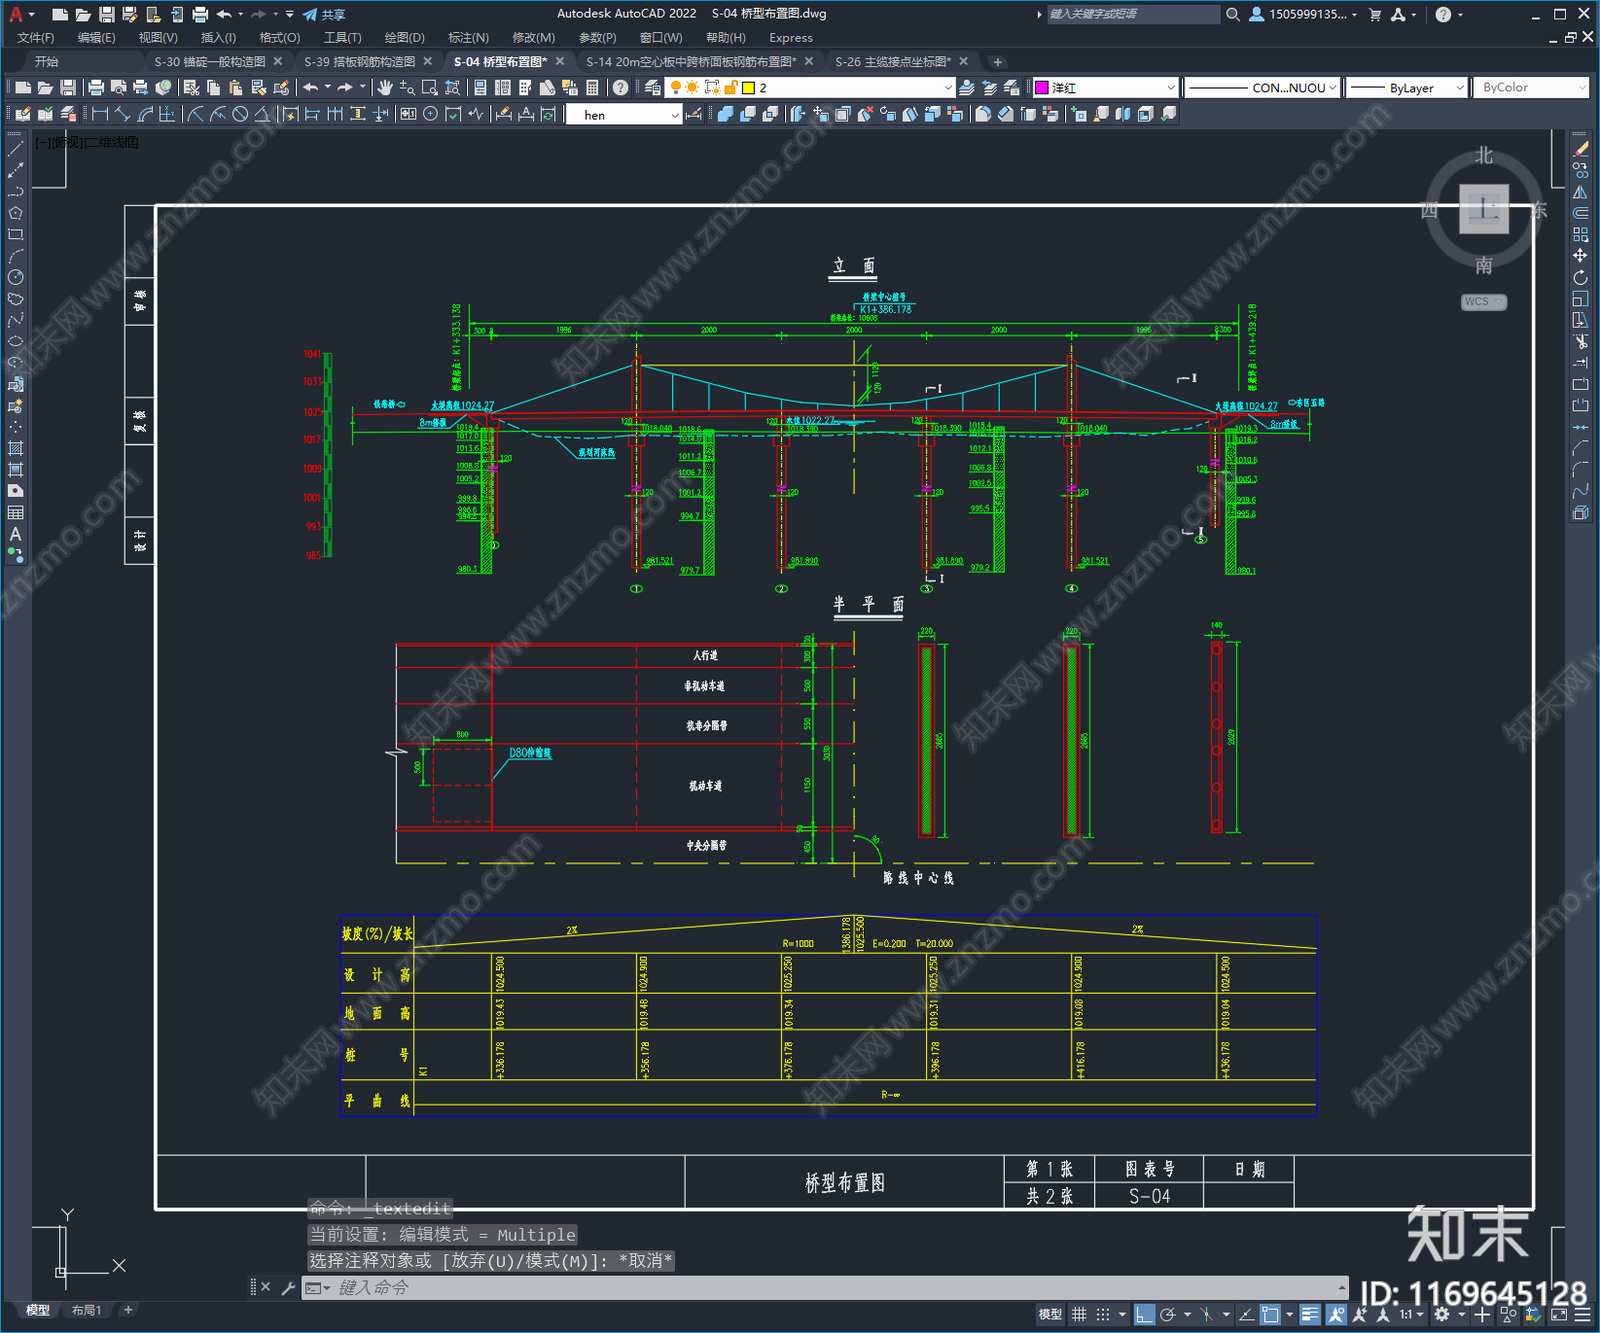Click the Undo arrow in quick access toolbar
Screen dimensions: 1600x1333
[x=224, y=14]
